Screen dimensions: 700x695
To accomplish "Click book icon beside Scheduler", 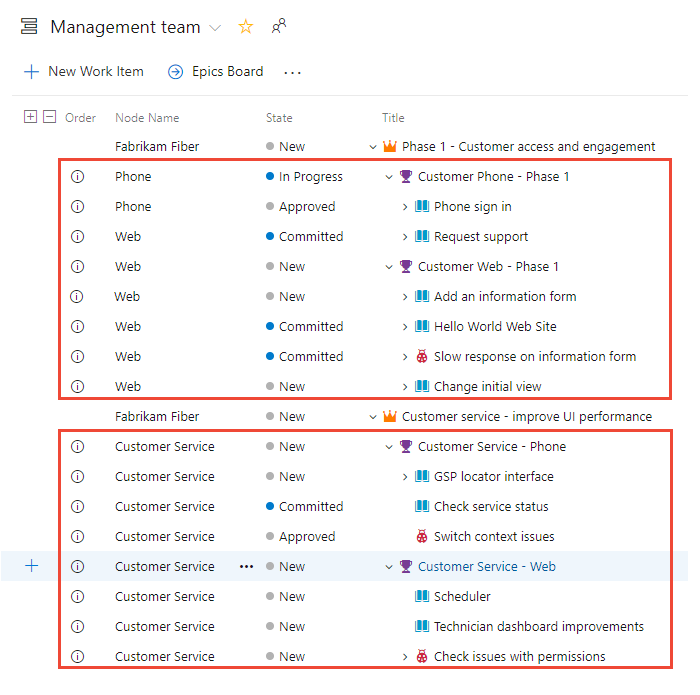I will (422, 597).
